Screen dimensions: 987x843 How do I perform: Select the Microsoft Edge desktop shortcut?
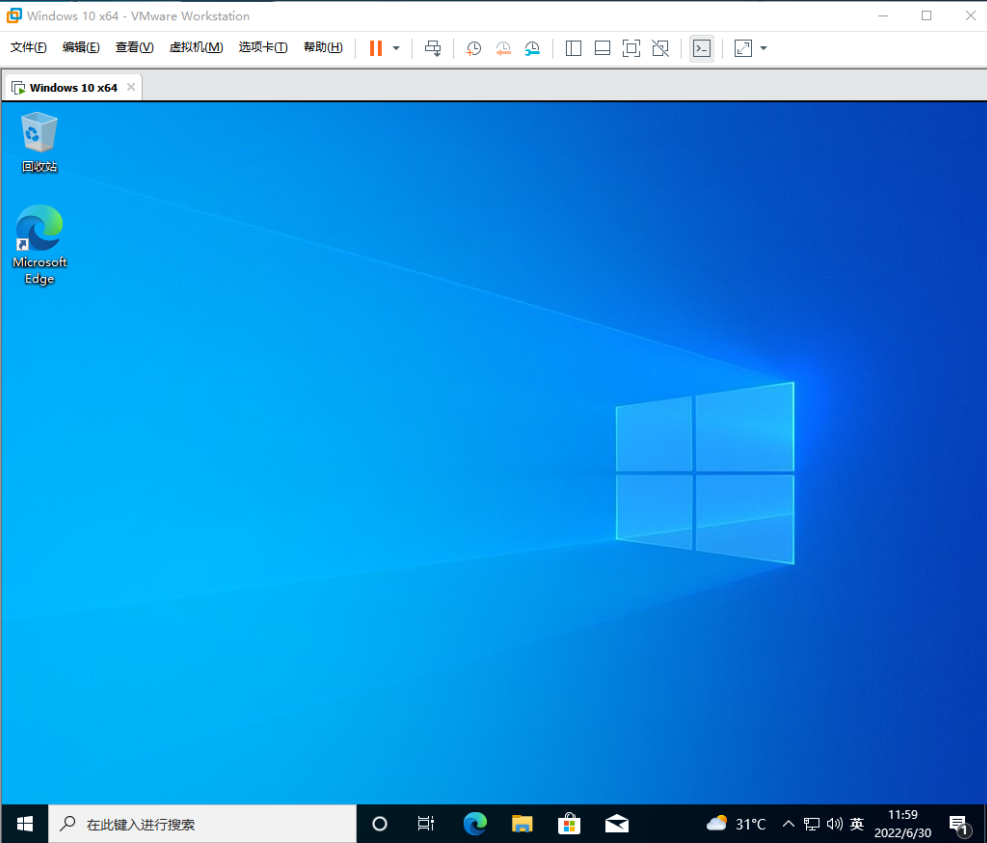pos(40,244)
